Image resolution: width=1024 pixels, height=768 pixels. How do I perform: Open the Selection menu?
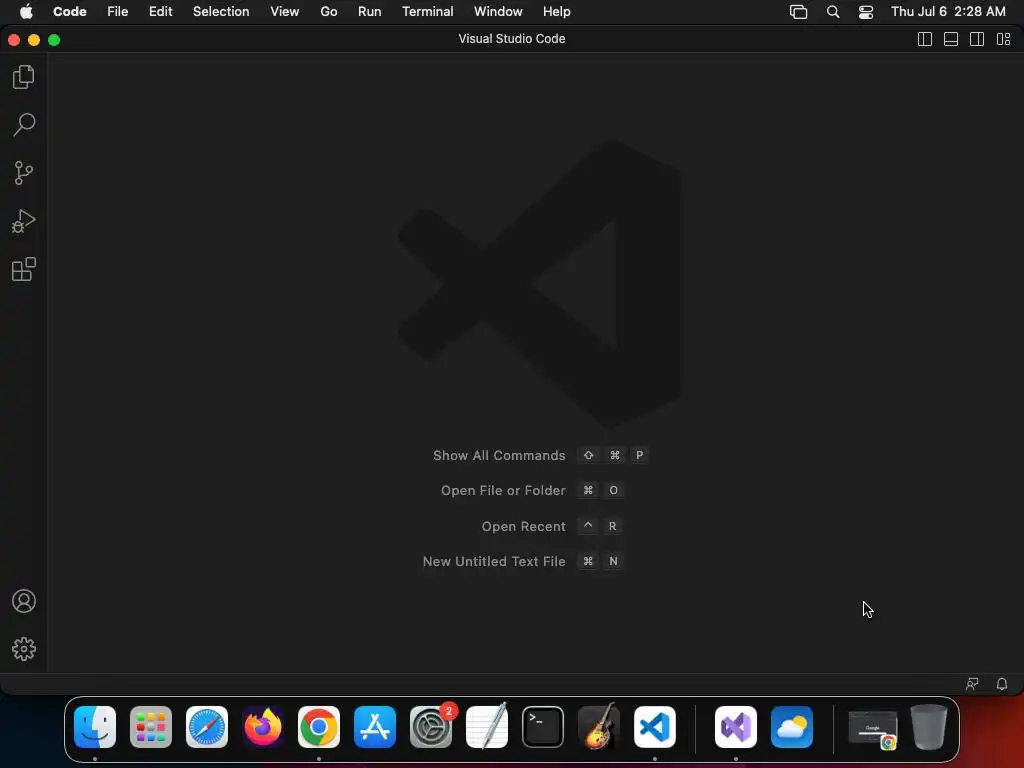[x=221, y=12]
